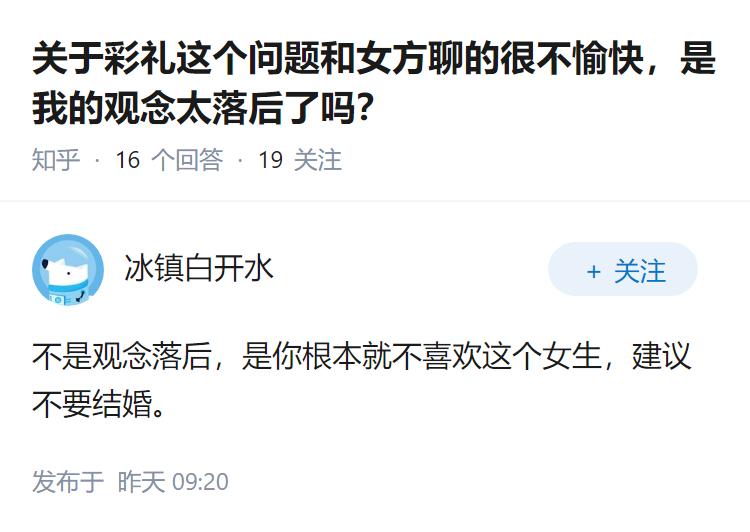This screenshot has width=750, height=532.
Task: Follow the user 冰镇白开水
Action: [x=622, y=270]
